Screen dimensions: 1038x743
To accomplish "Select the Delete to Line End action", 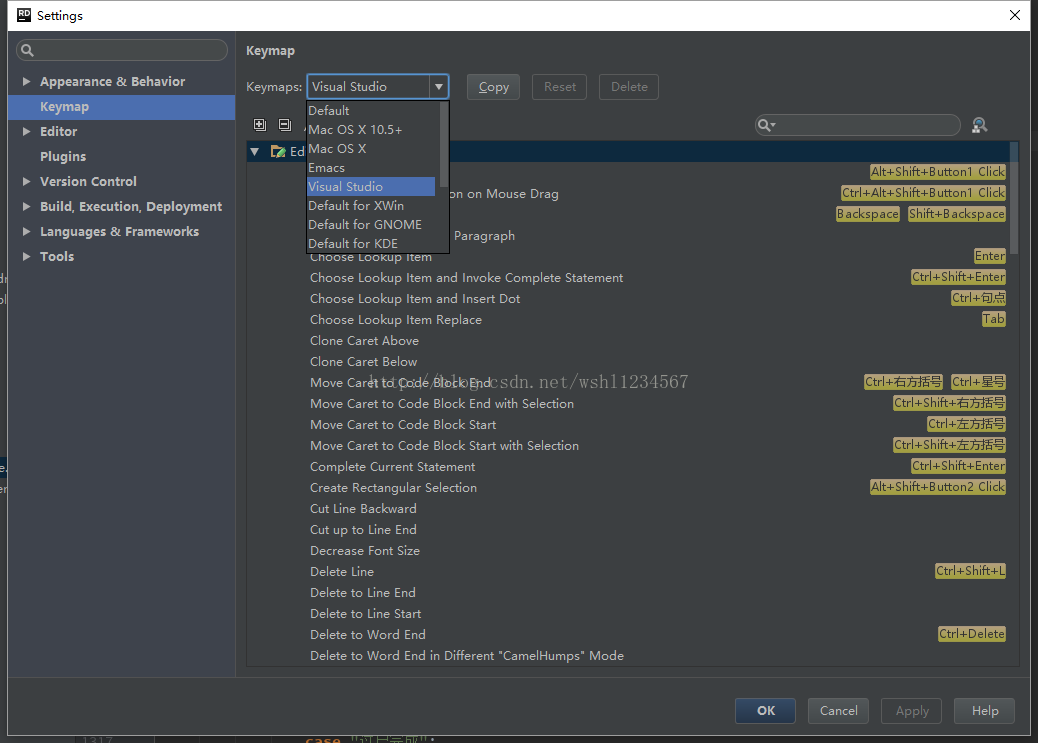I will pos(363,593).
